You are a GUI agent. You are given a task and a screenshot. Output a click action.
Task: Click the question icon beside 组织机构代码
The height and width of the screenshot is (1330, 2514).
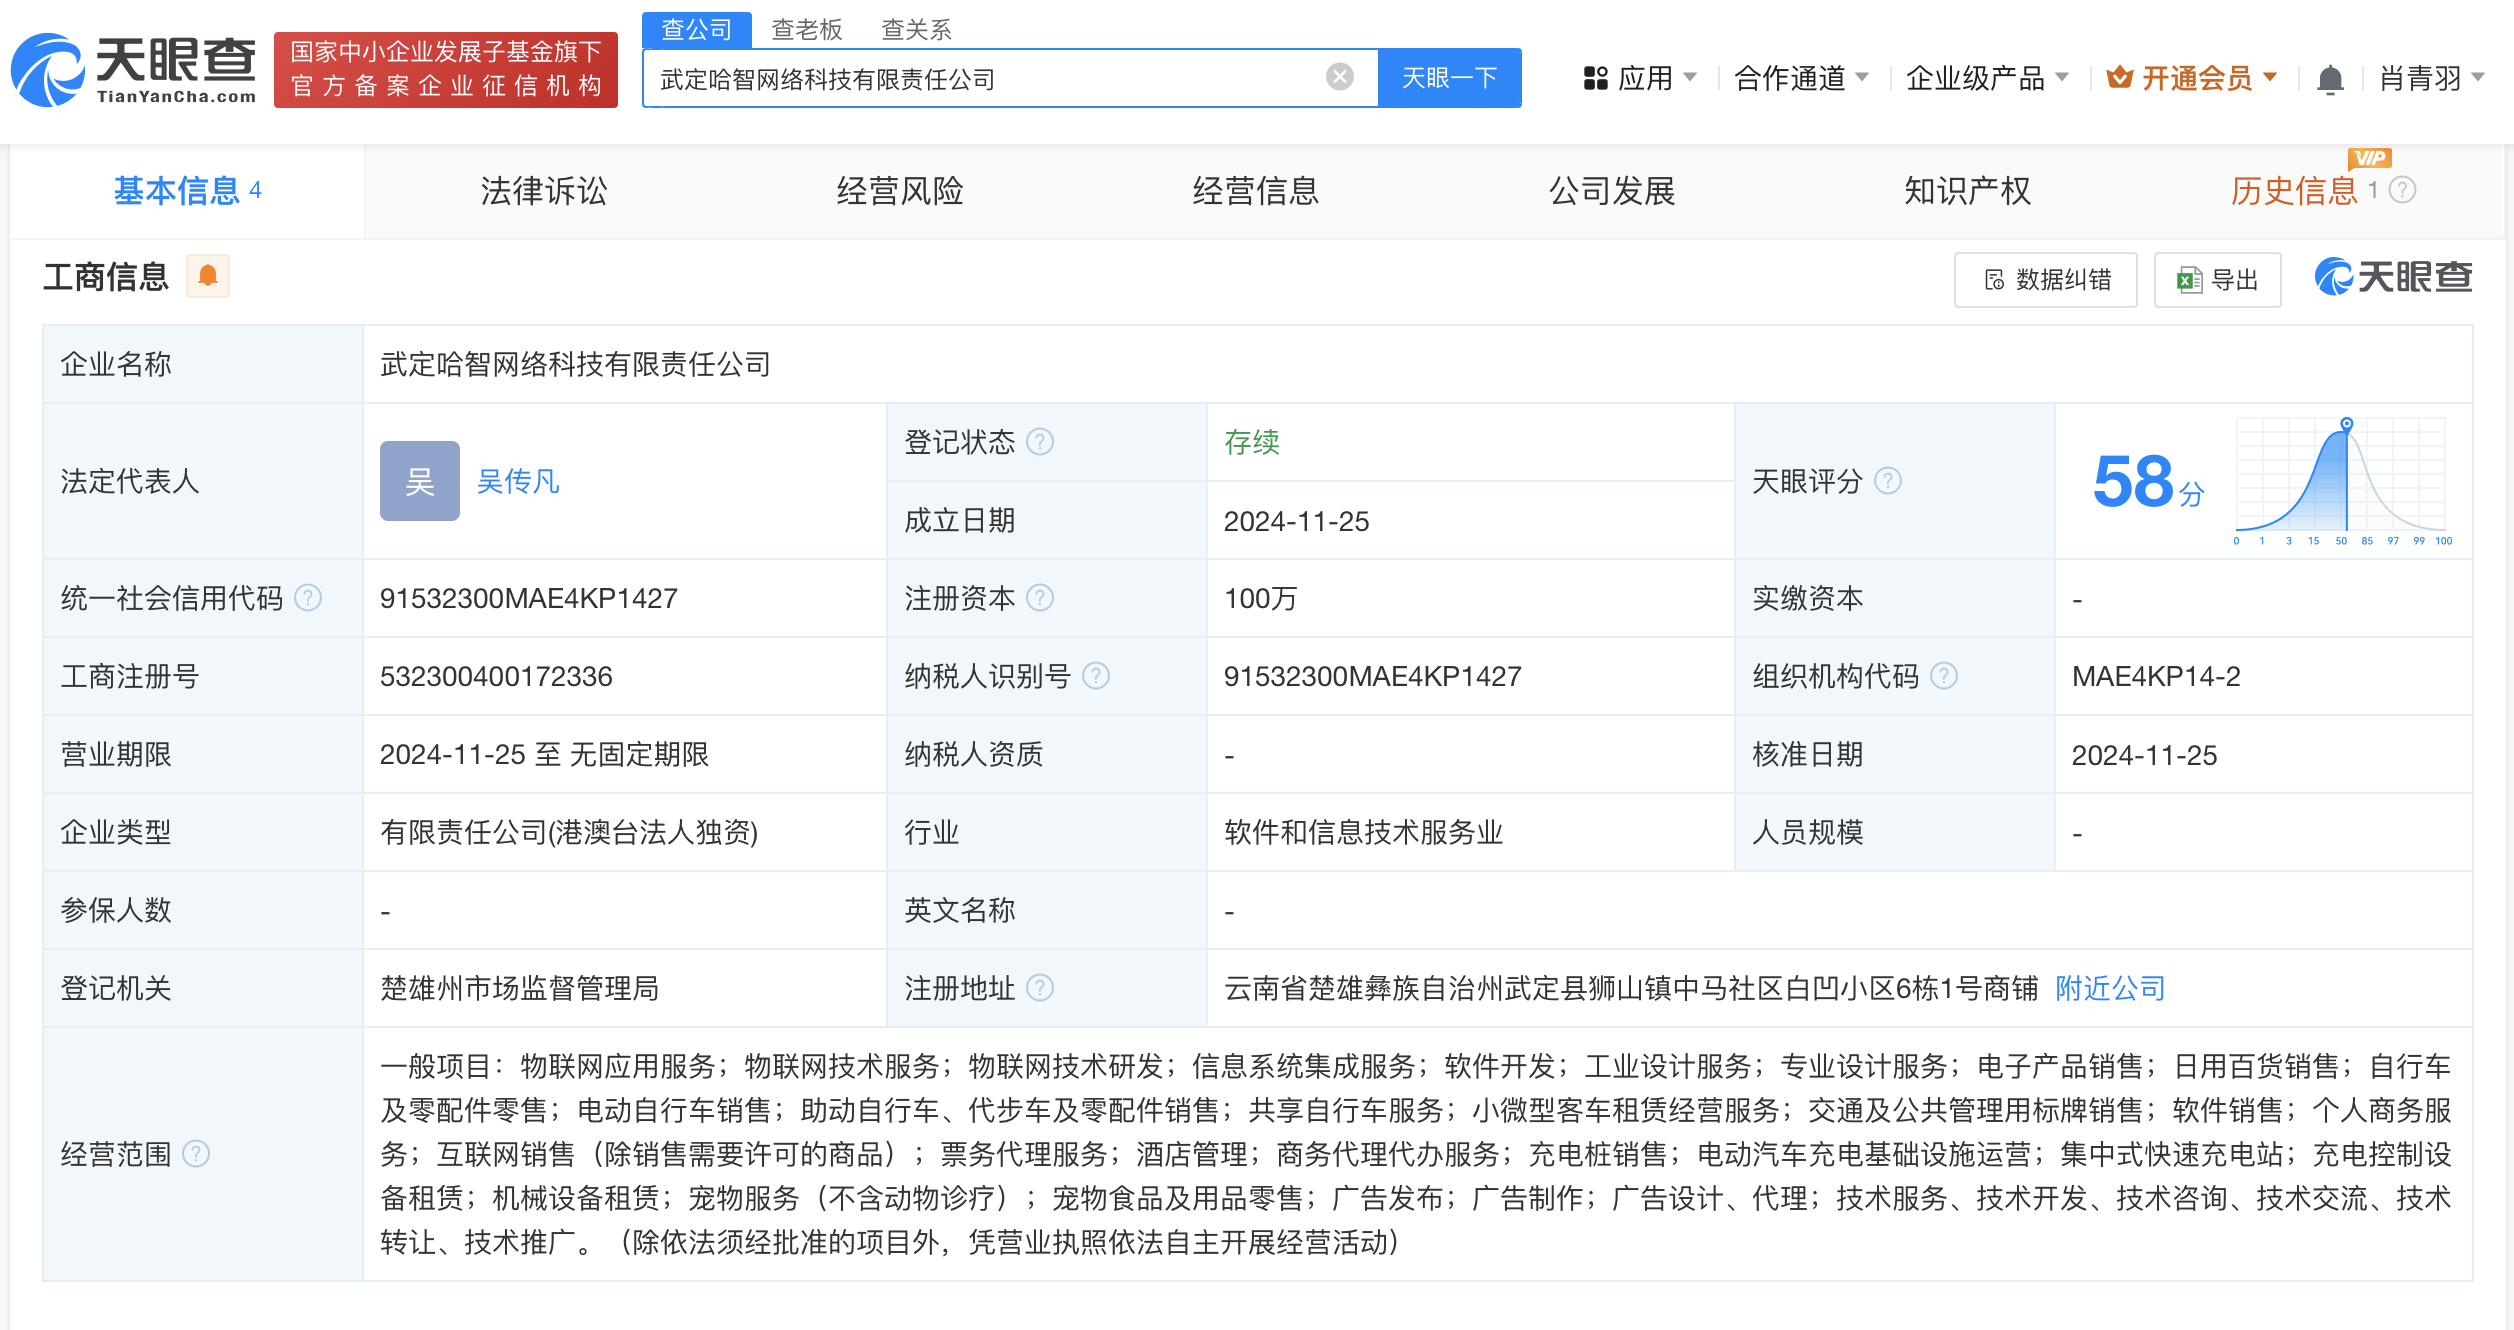[1943, 676]
